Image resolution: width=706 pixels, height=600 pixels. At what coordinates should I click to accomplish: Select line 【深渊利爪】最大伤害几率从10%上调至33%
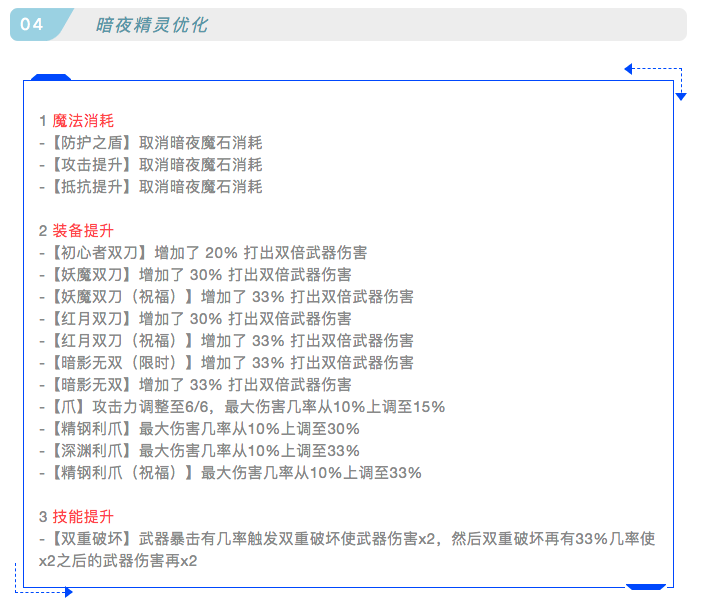199,451
